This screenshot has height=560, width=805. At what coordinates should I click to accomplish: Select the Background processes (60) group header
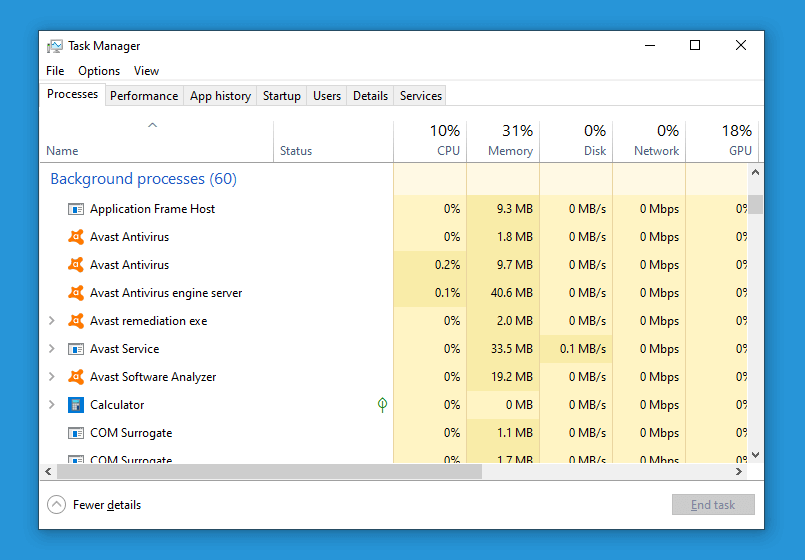pyautogui.click(x=143, y=179)
